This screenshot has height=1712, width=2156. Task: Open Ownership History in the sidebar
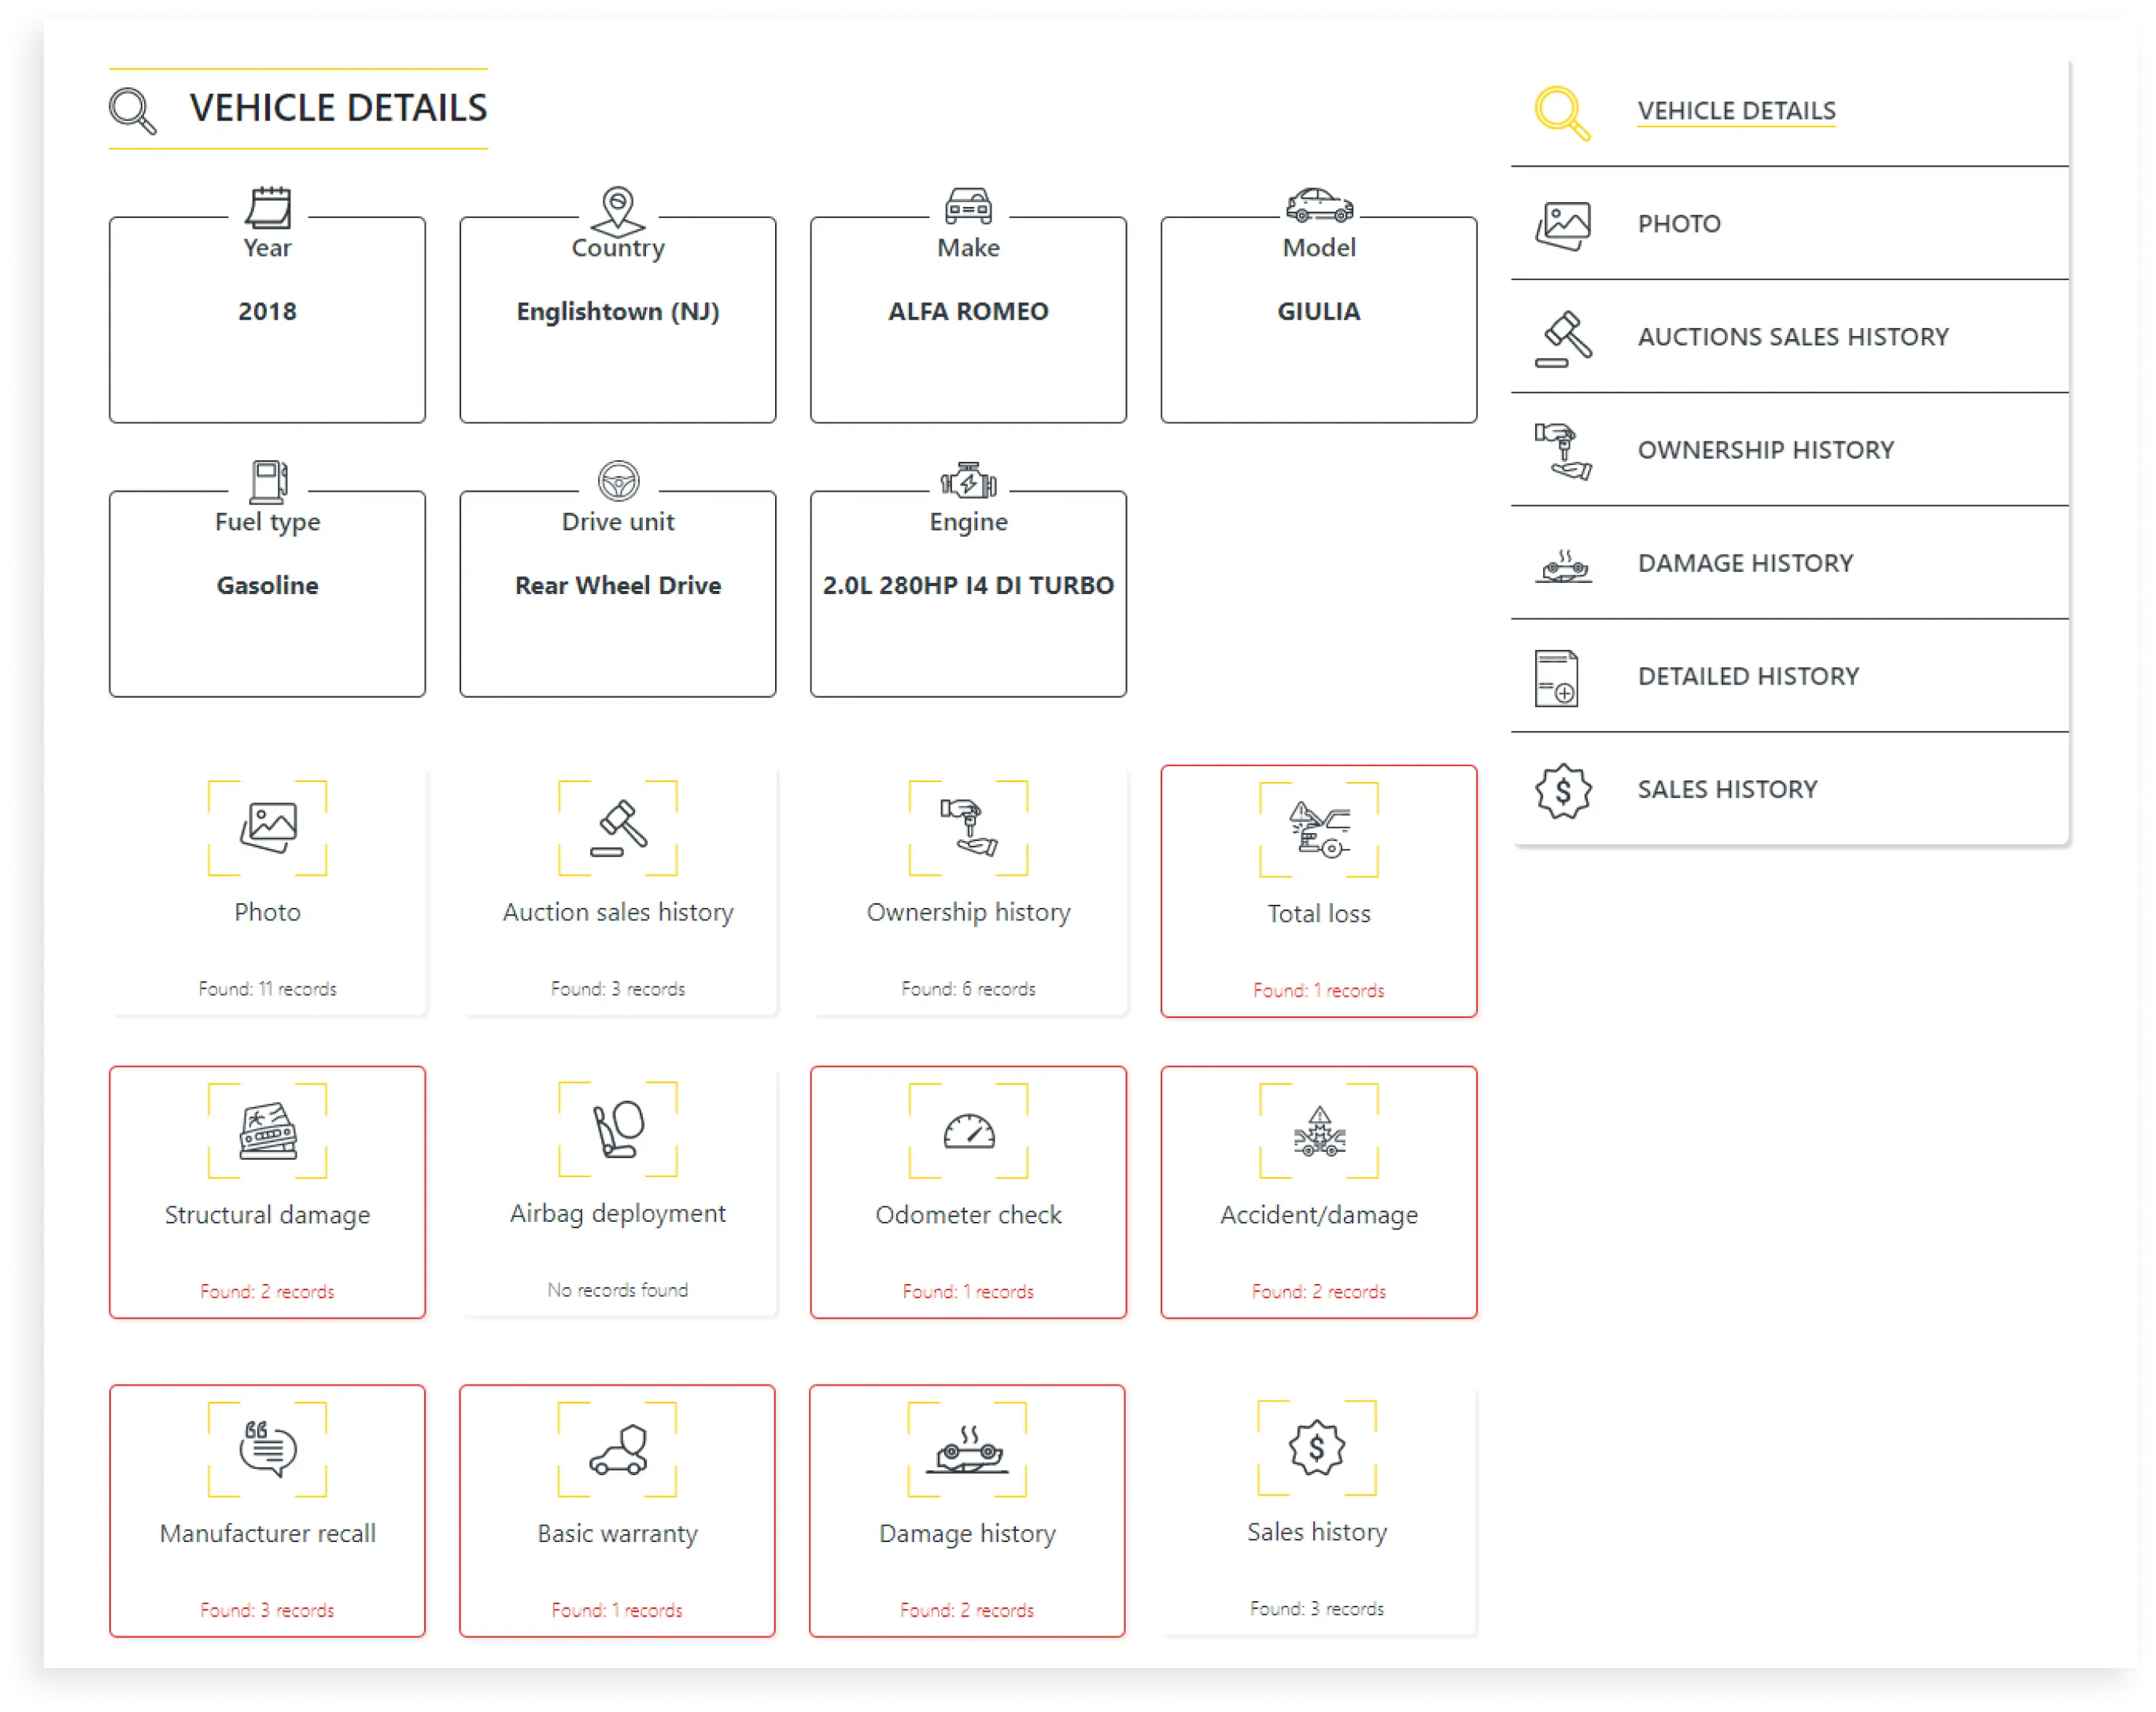tap(1766, 450)
